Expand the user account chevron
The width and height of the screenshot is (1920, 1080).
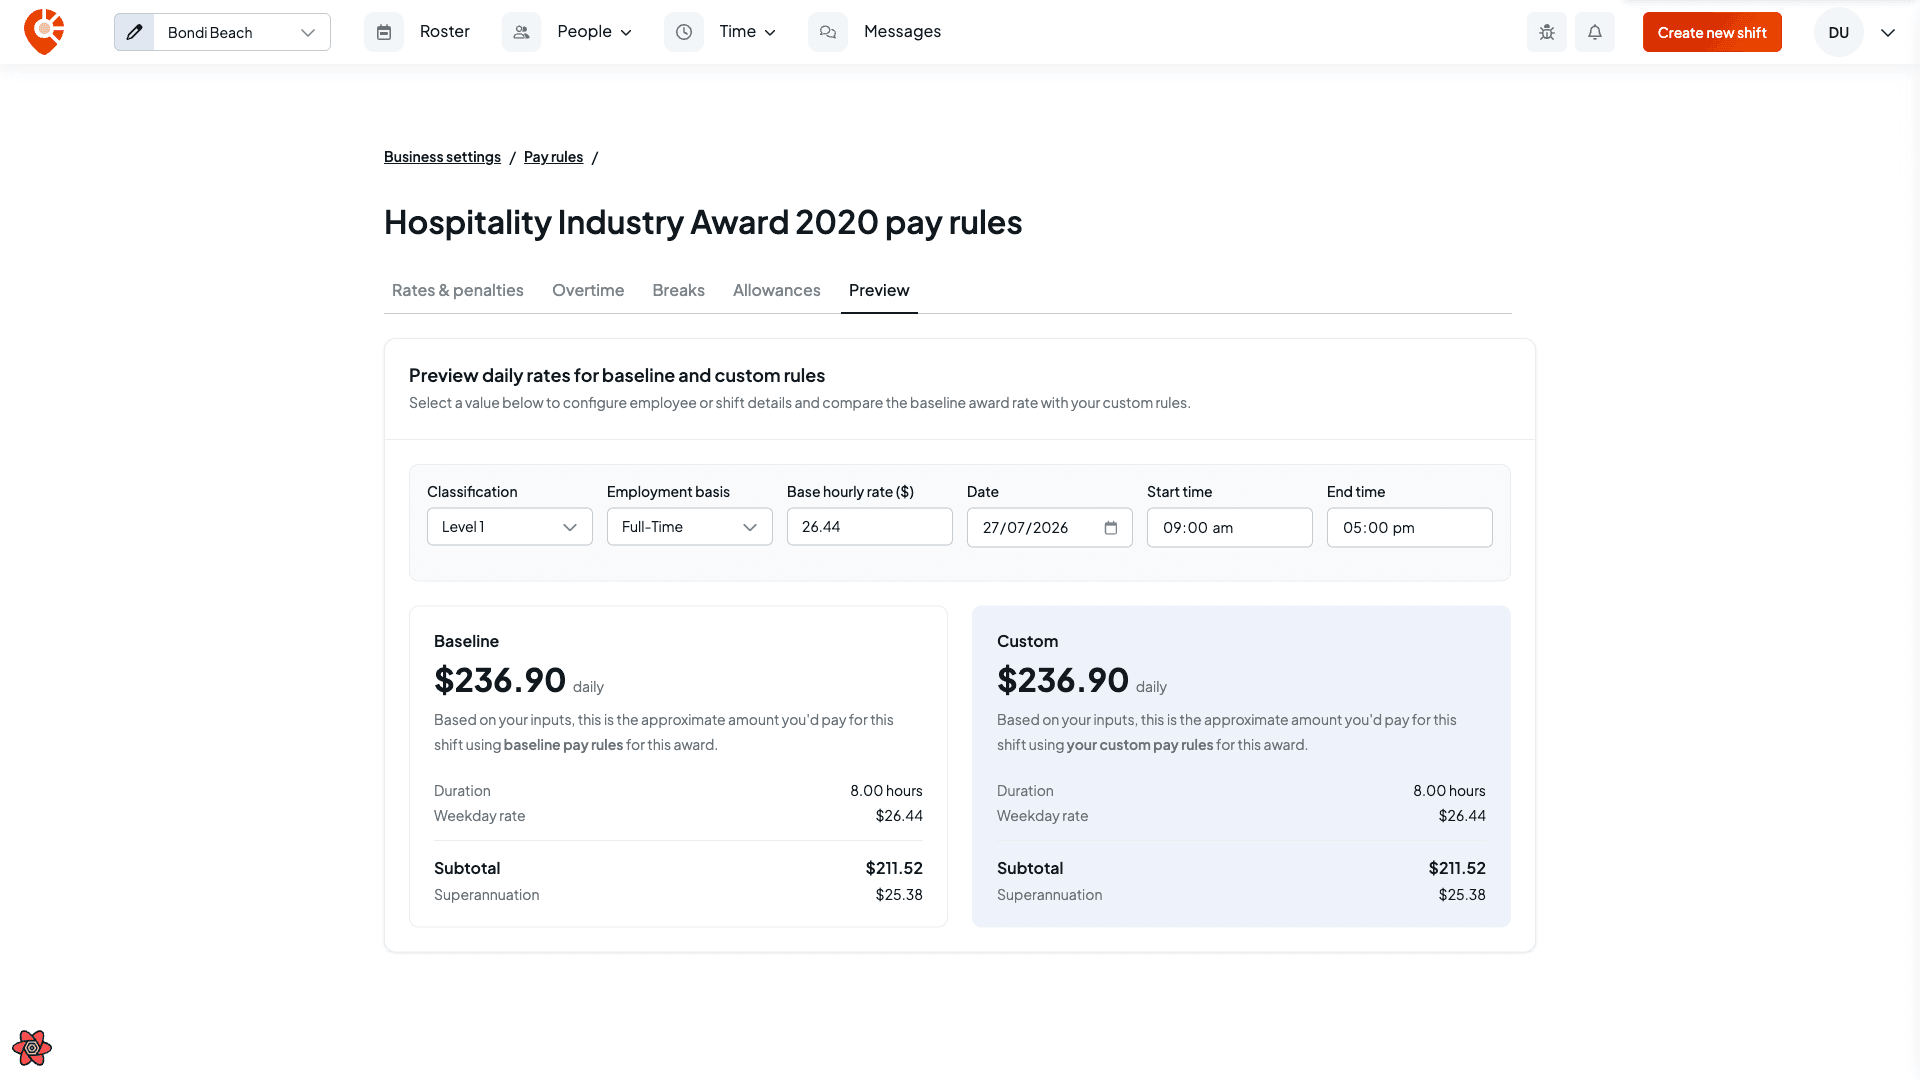1888,32
